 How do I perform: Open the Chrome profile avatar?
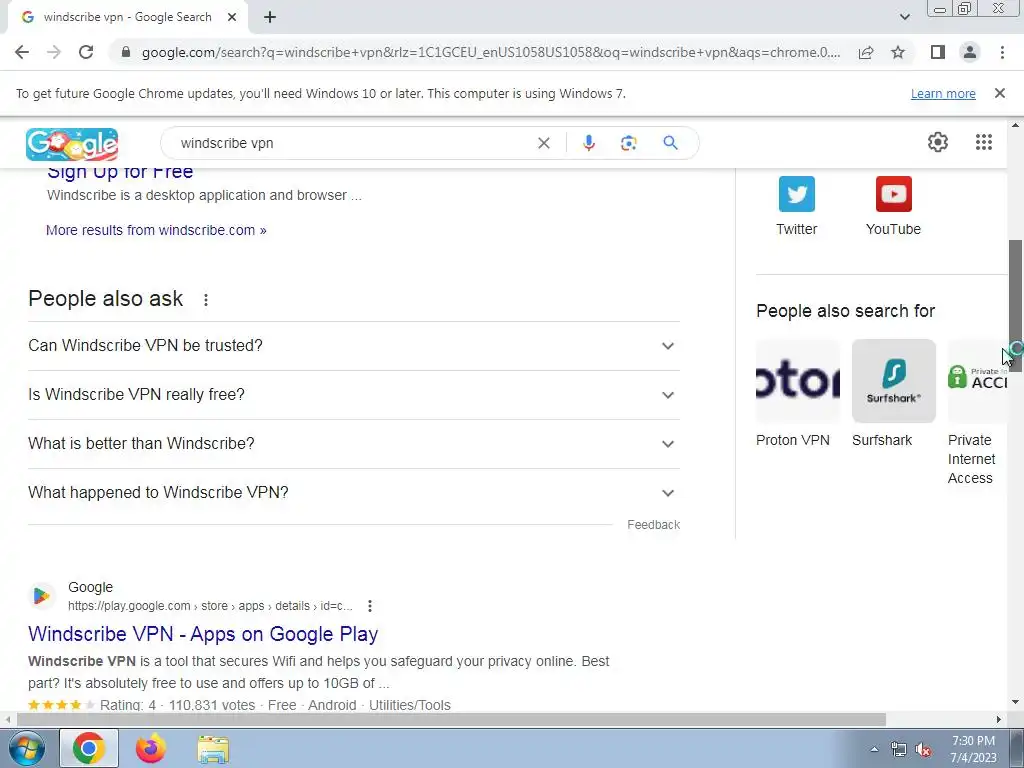pos(970,52)
